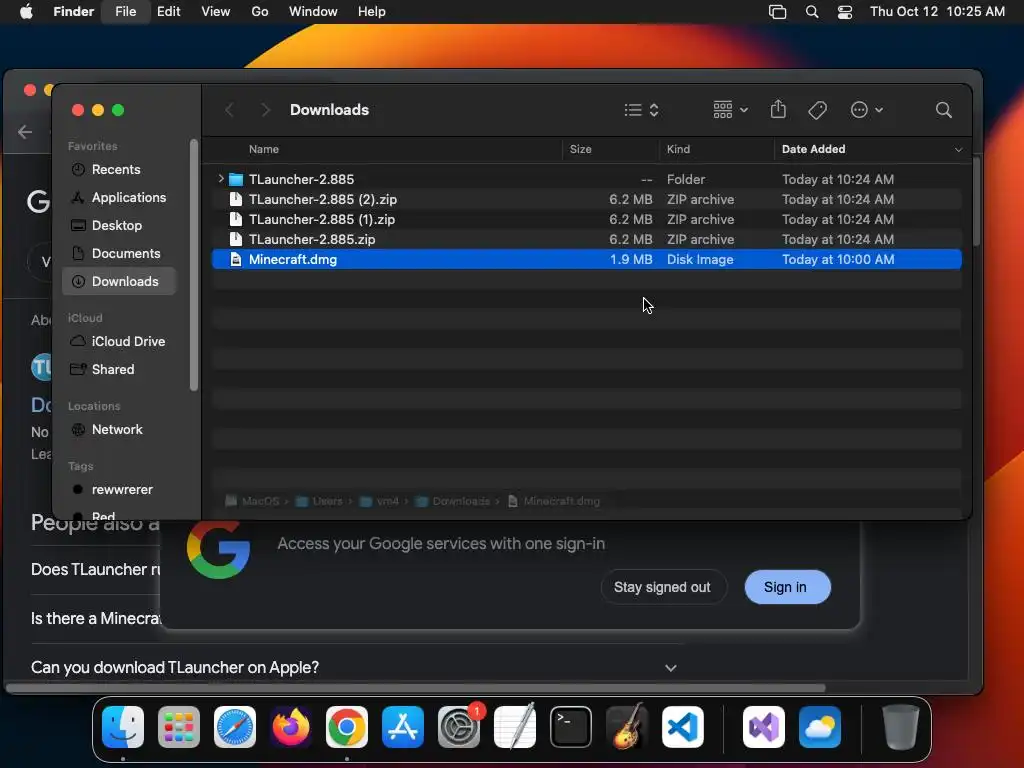Open the Edit menu
The image size is (1024, 768).
coord(168,12)
